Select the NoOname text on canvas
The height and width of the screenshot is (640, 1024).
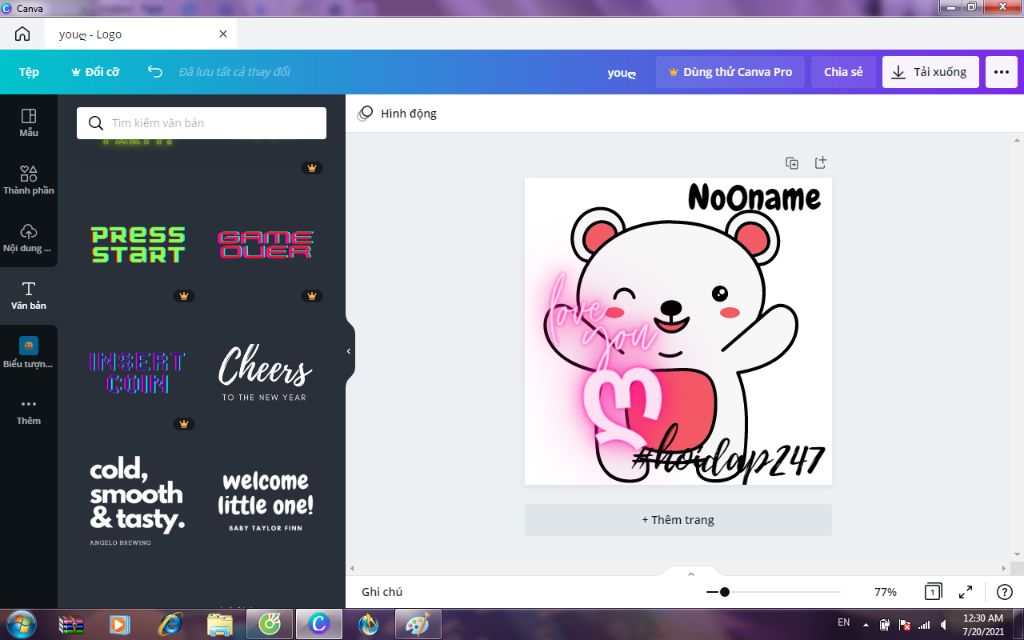754,197
